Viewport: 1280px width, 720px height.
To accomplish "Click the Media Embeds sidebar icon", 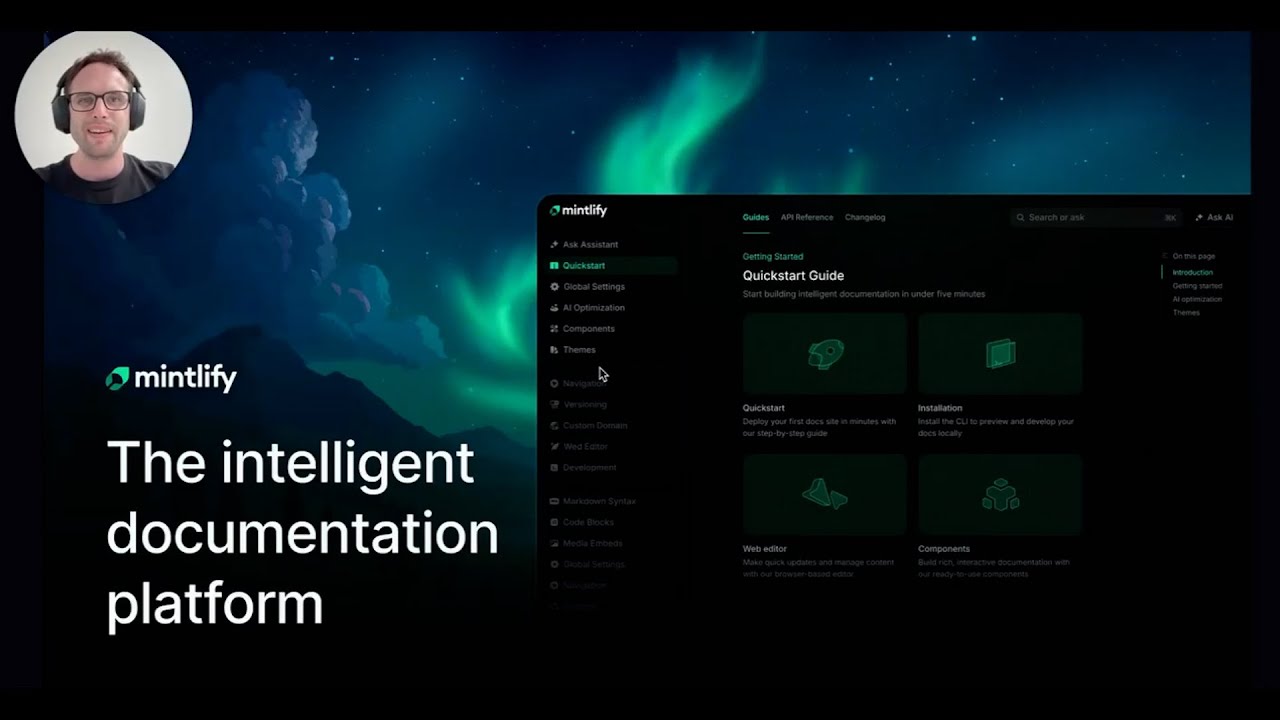I will point(554,543).
